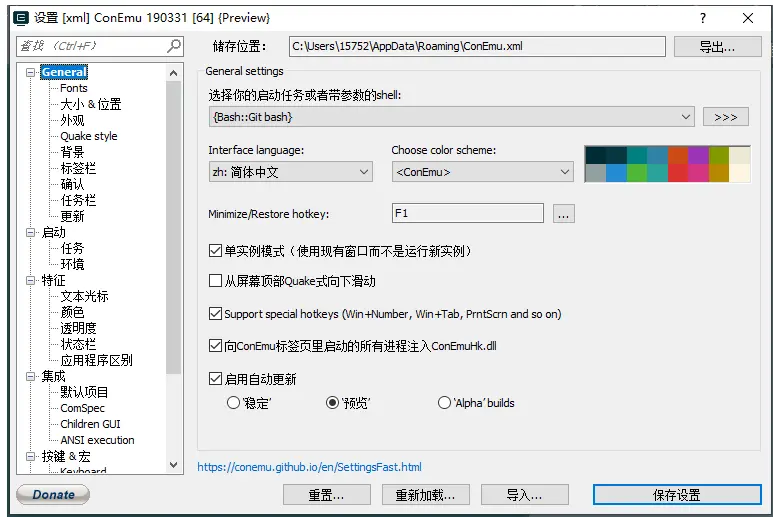Open the 更新 settings page

(72, 216)
